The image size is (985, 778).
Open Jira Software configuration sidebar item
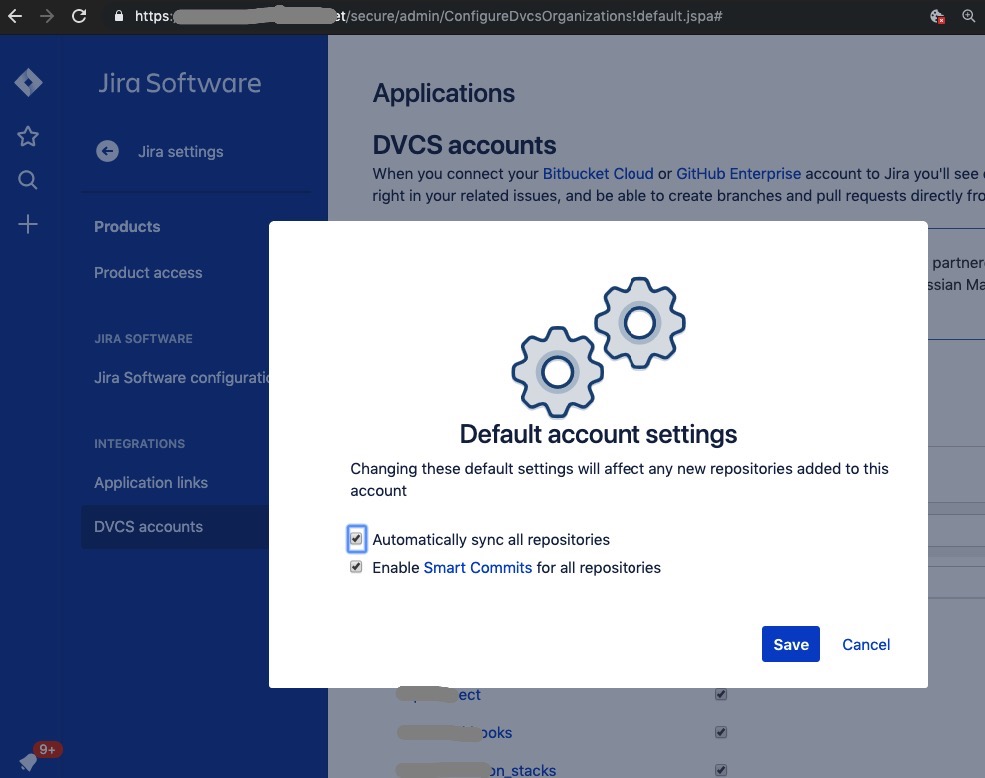tap(182, 378)
